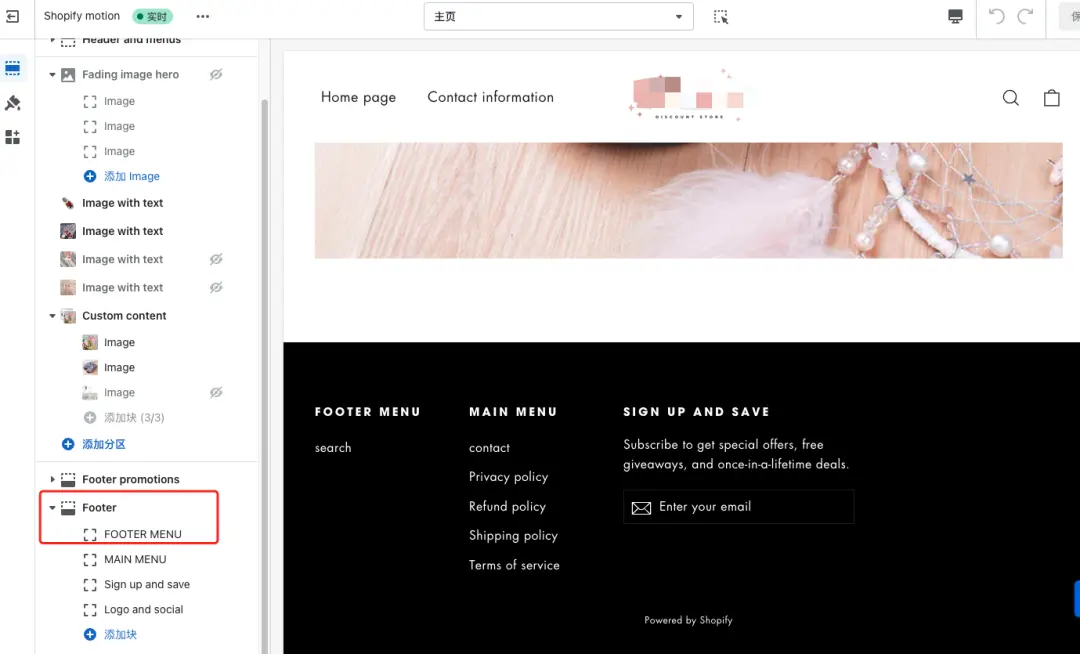This screenshot has height=654, width=1080.
Task: Expand the Footer promotions section
Action: (52, 479)
